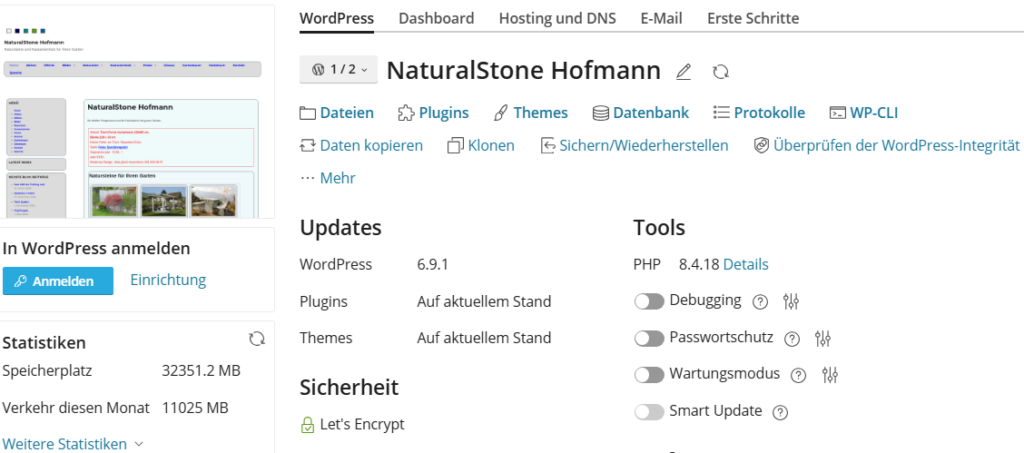
Task: Open the Hosting und DNS tab
Action: coord(557,18)
